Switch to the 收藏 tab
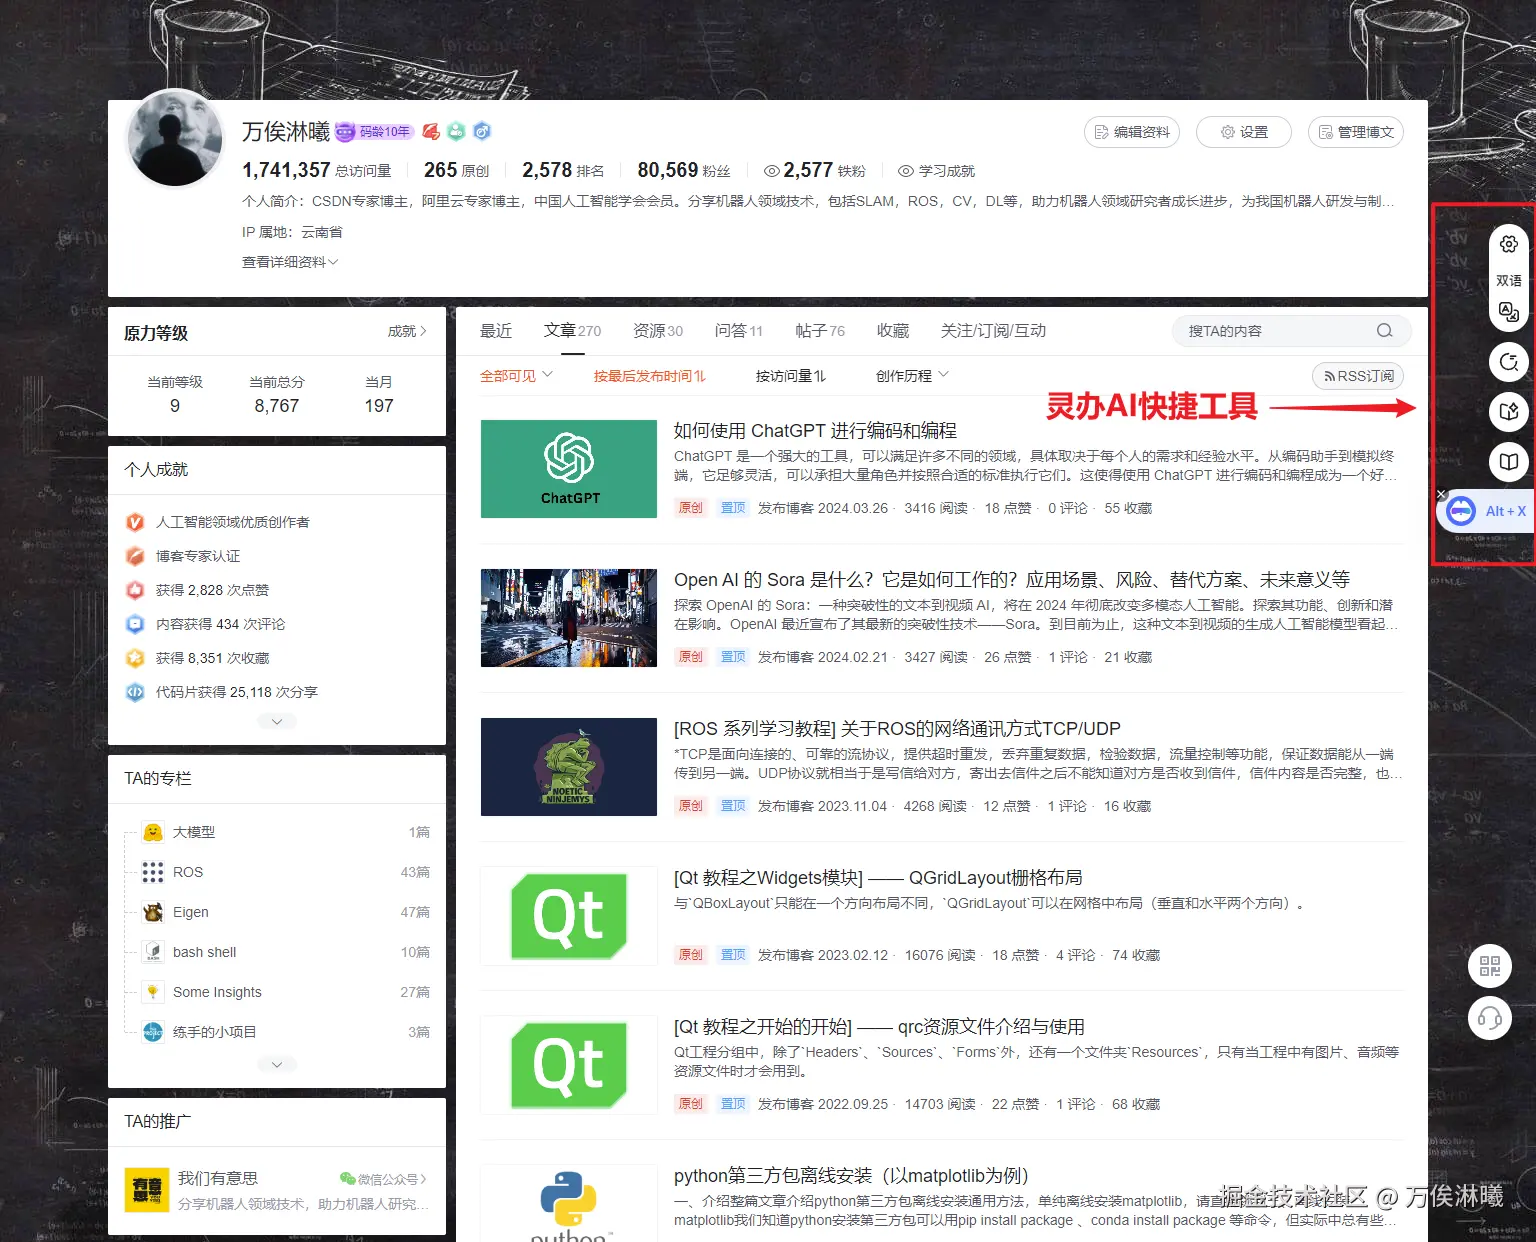 (893, 331)
